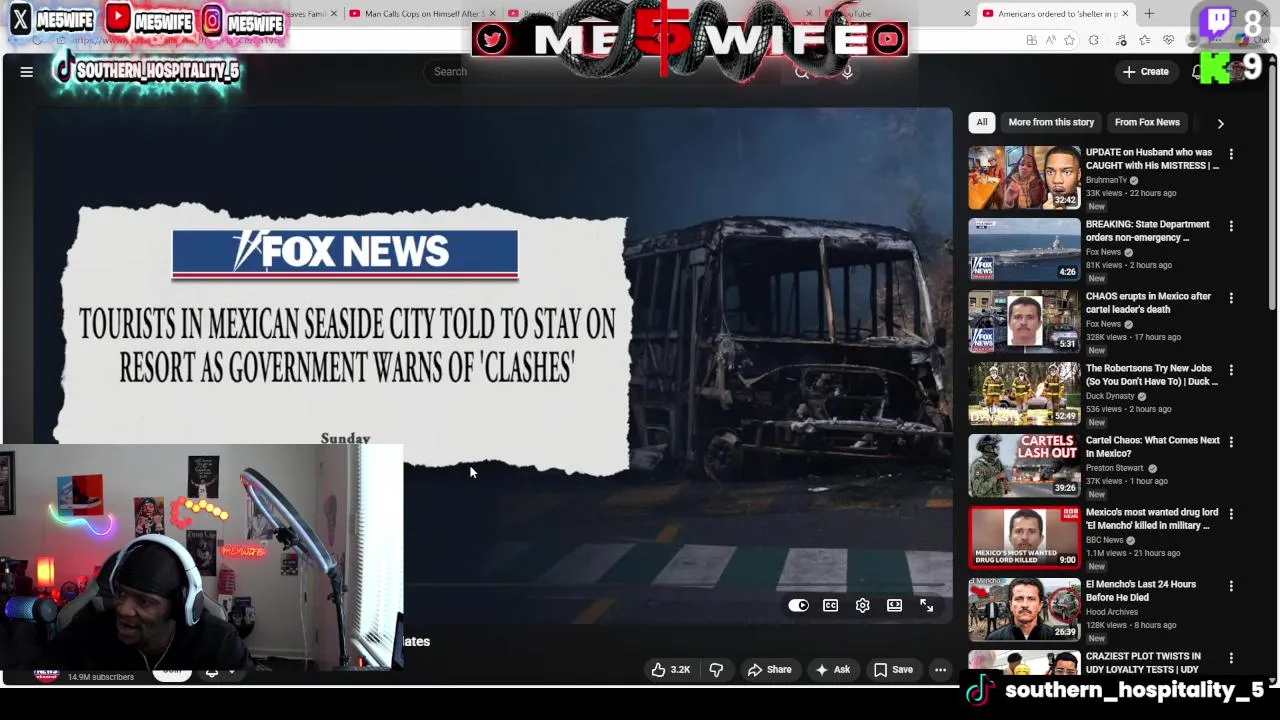Open options menu for 'CHAOS erupts in Mexico' video
Screen dimensions: 1280x720
(1231, 298)
